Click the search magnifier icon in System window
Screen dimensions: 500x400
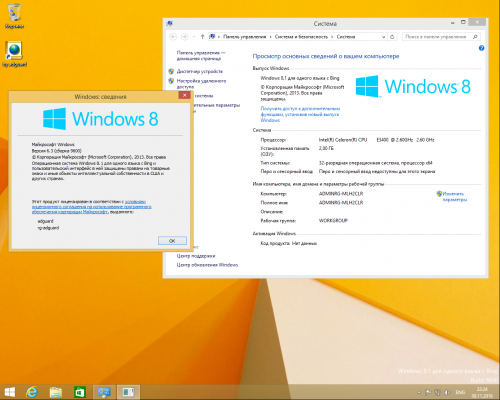tap(475, 37)
